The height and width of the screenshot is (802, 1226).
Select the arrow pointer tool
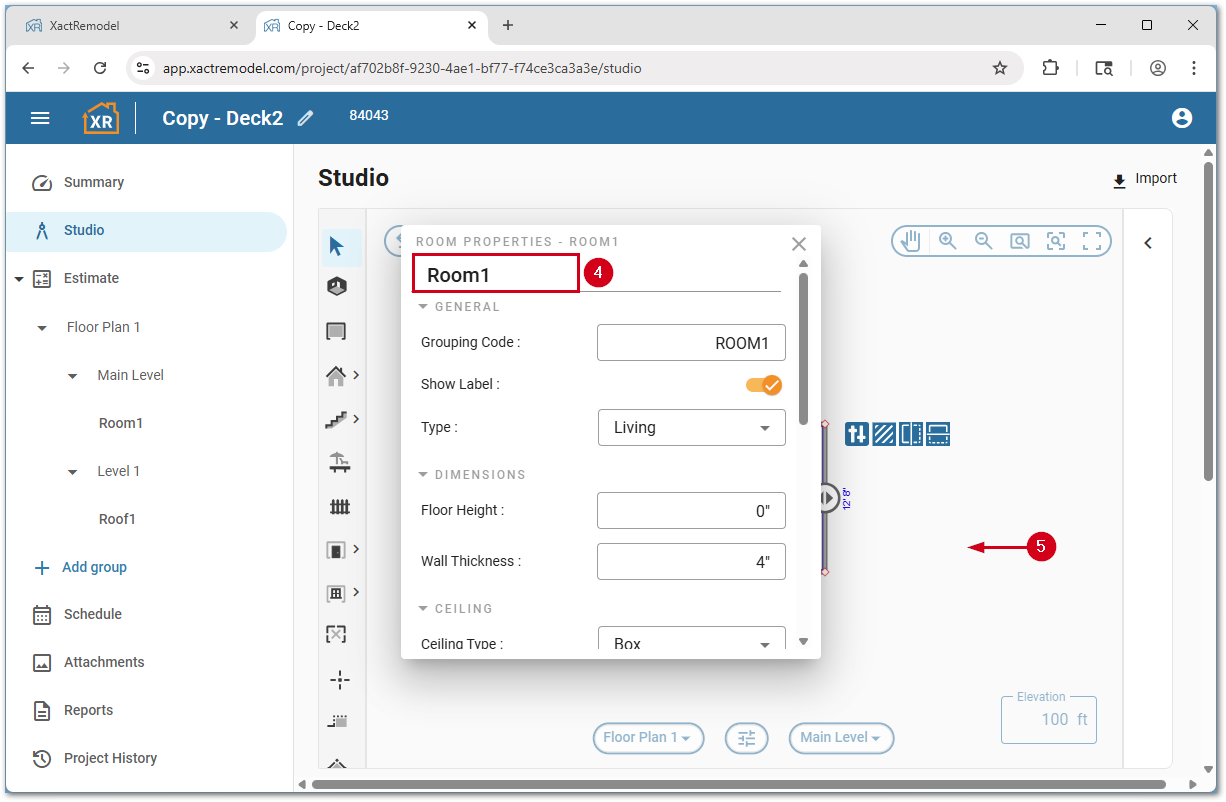click(336, 246)
